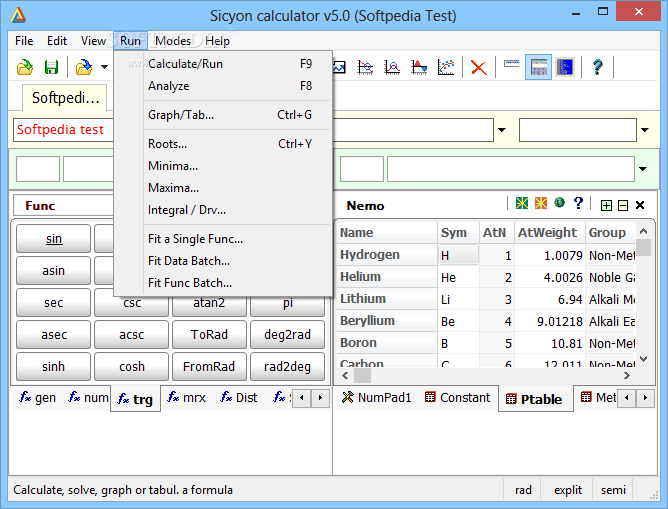Open the Edit menu
This screenshot has width=668, height=509.
(x=57, y=41)
